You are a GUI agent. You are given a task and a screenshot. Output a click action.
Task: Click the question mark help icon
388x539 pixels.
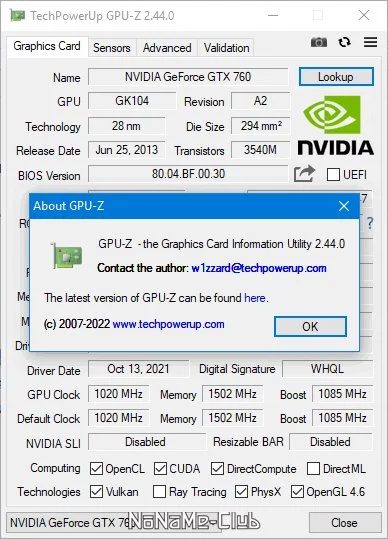369,223
